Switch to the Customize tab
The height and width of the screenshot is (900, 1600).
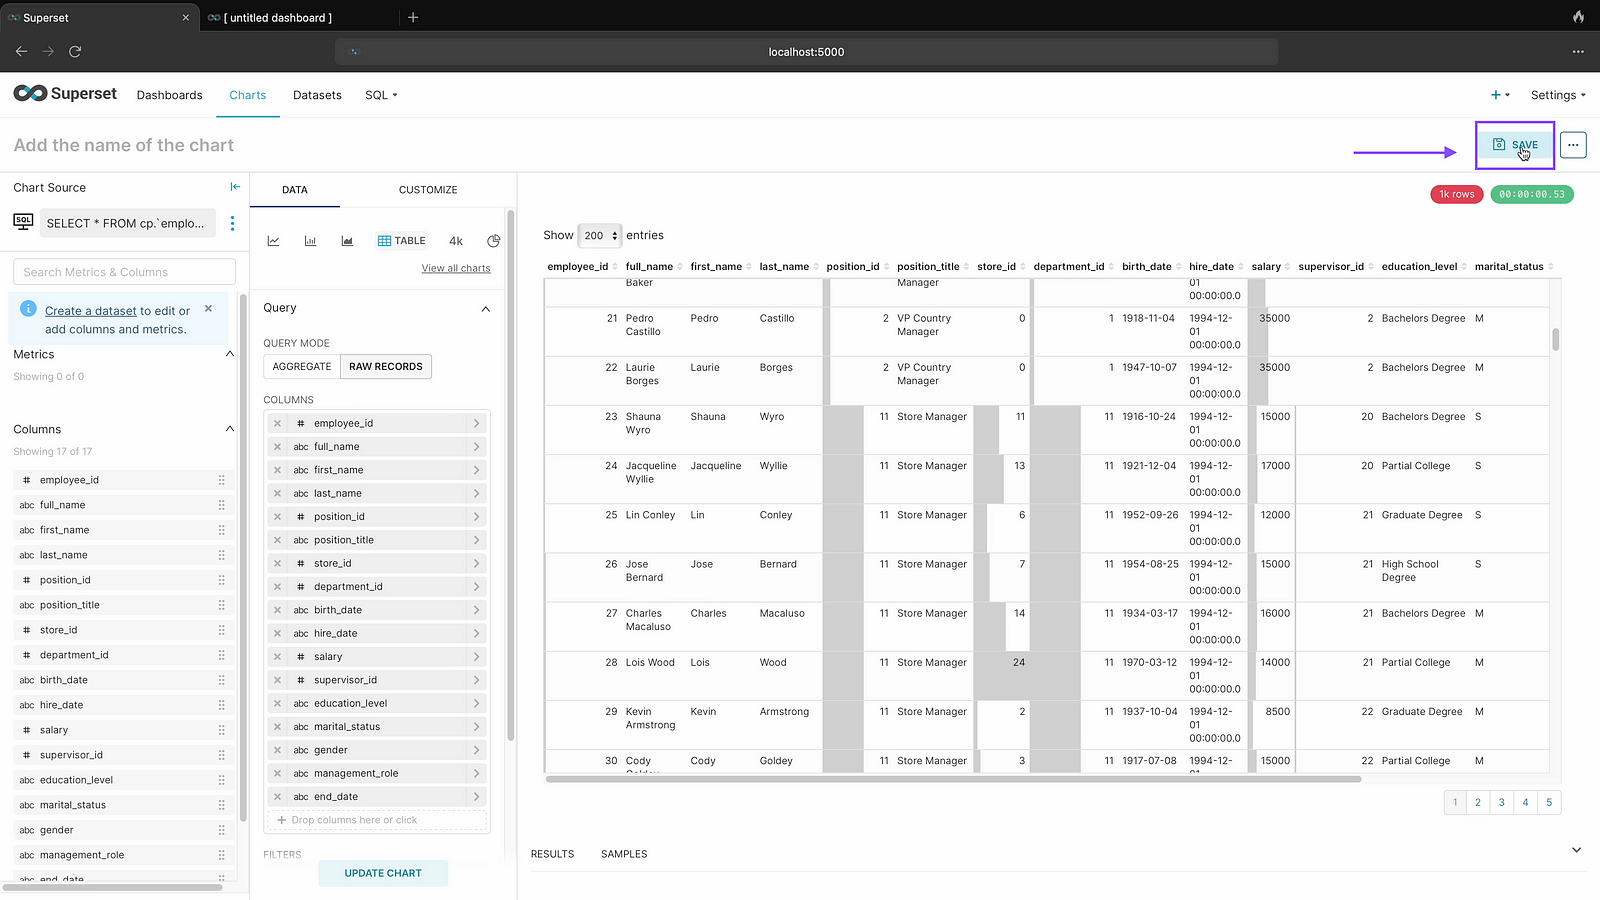pos(428,190)
